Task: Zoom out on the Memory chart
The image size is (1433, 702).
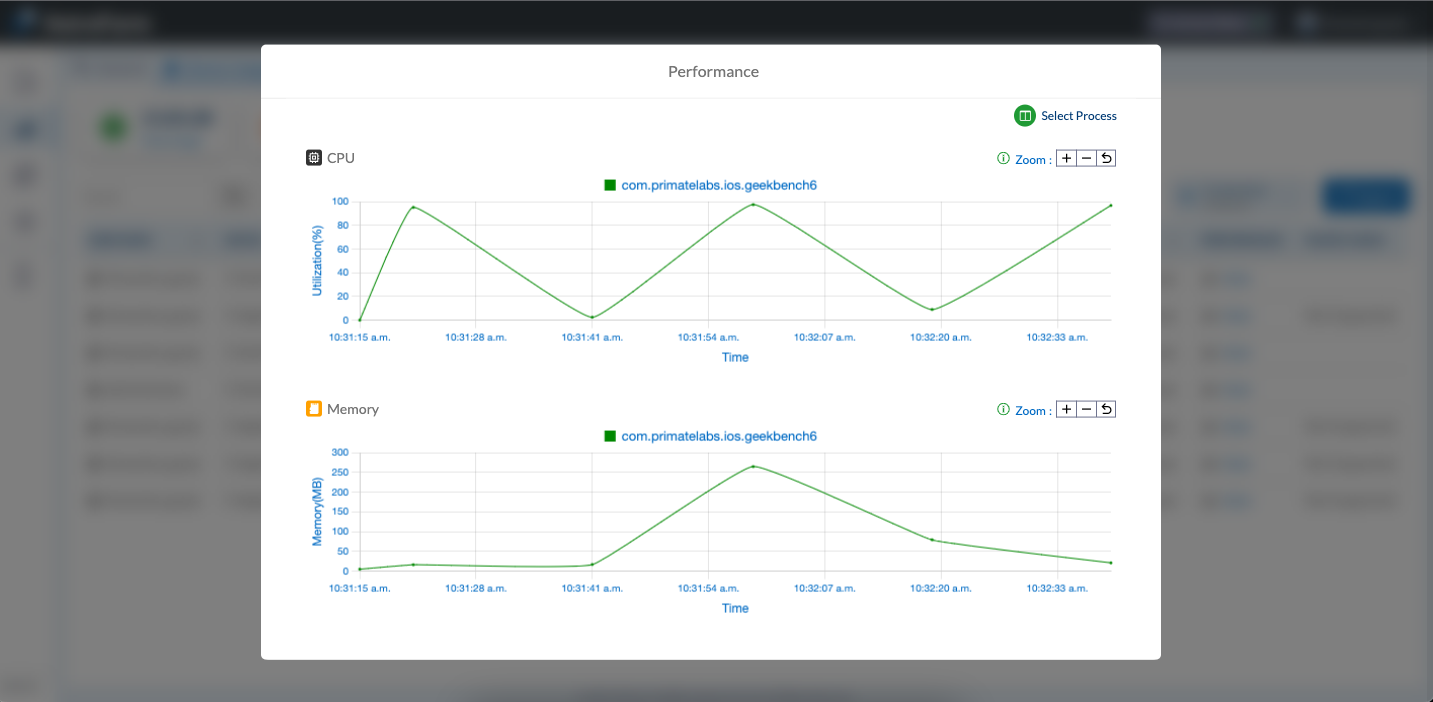Action: (1086, 409)
